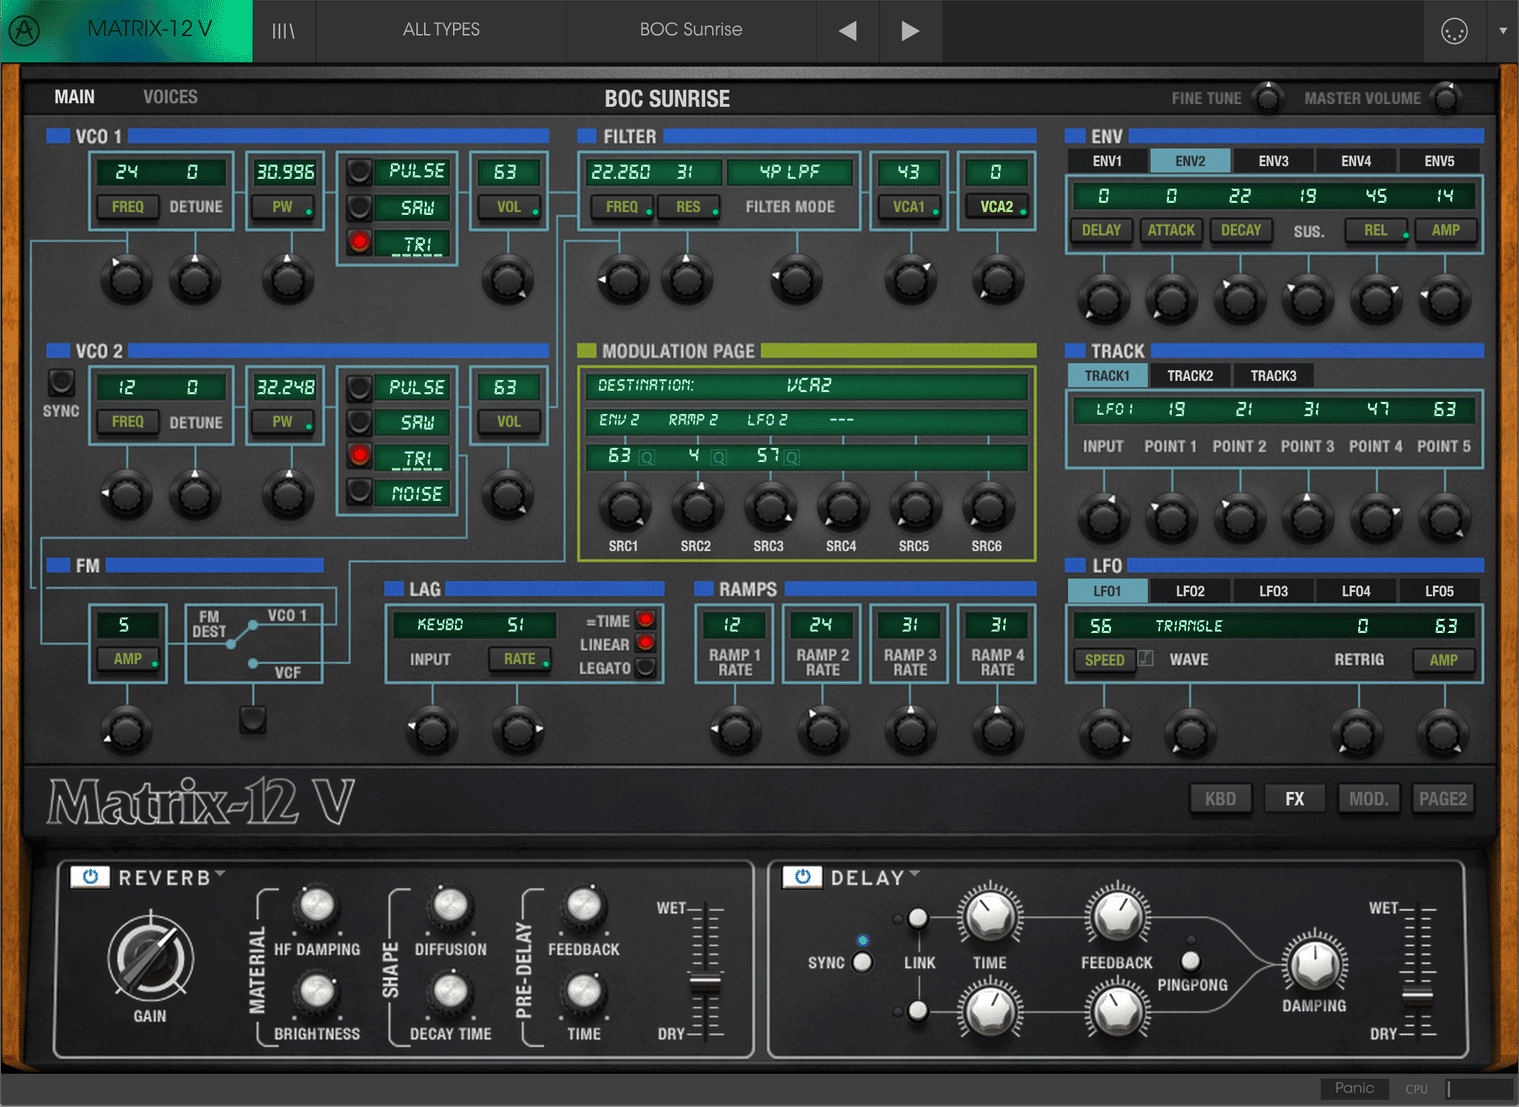Switch to the VOICES tab
The height and width of the screenshot is (1107, 1519).
170,96
